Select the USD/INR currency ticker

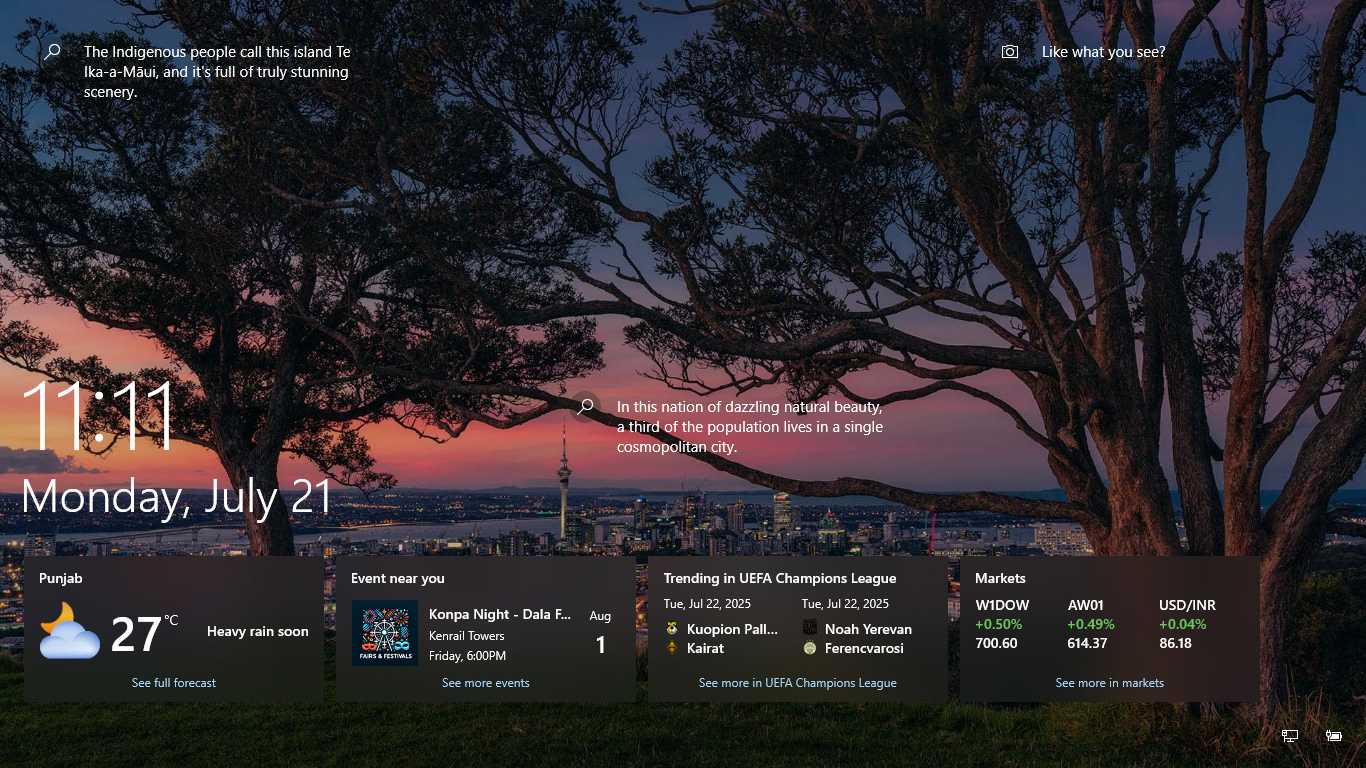coord(1188,605)
